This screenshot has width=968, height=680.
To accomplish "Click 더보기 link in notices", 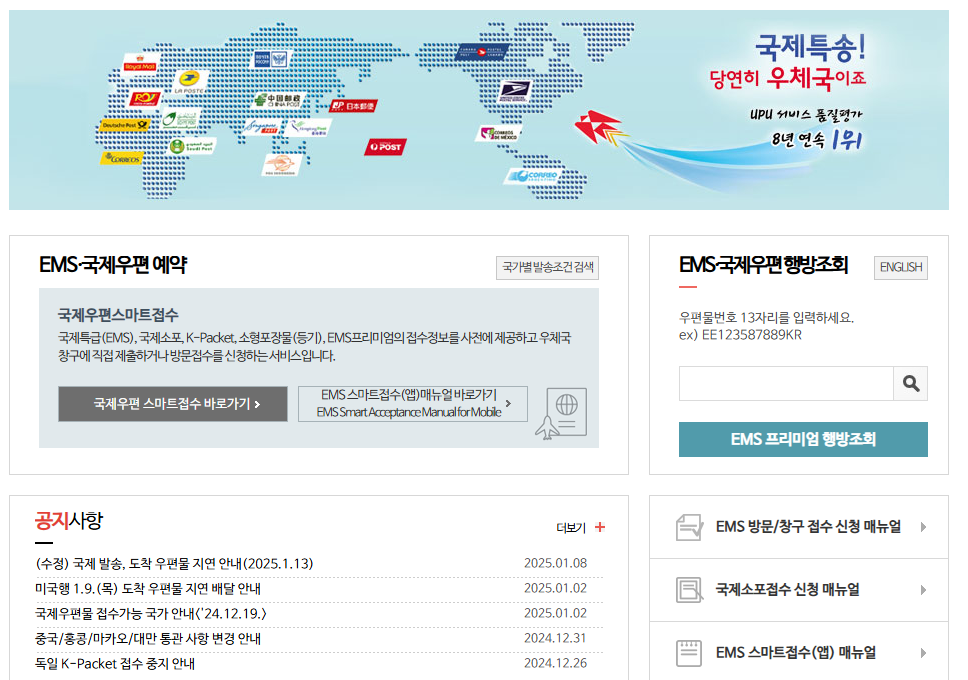I will [571, 527].
